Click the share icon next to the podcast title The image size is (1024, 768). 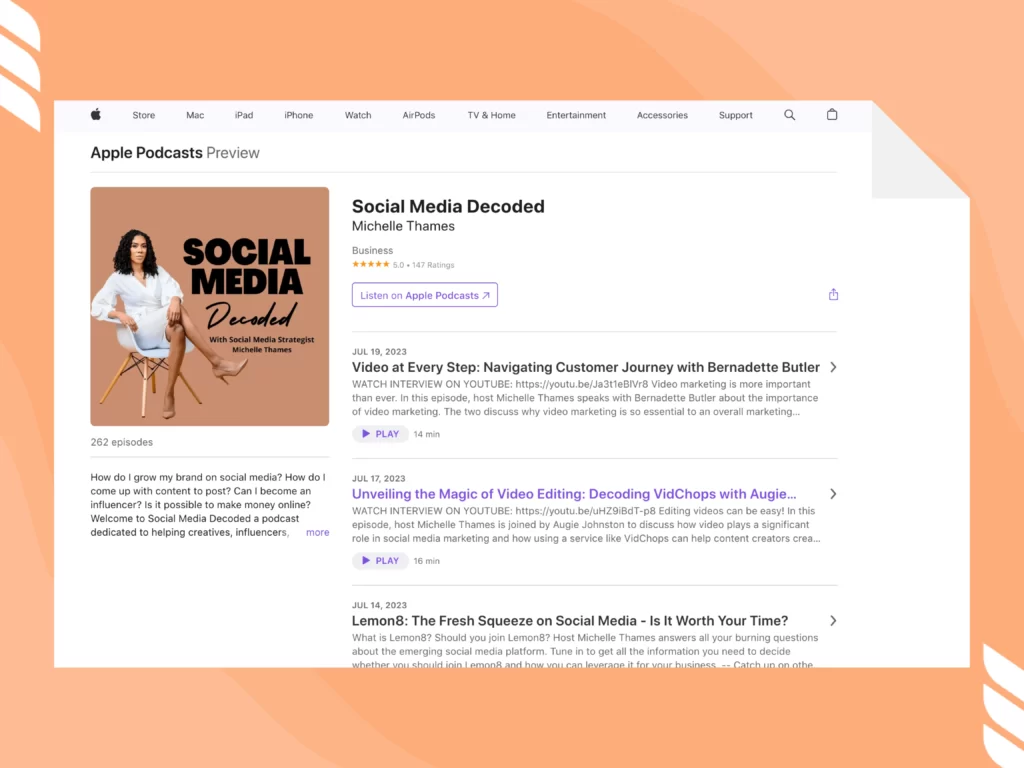coord(833,294)
